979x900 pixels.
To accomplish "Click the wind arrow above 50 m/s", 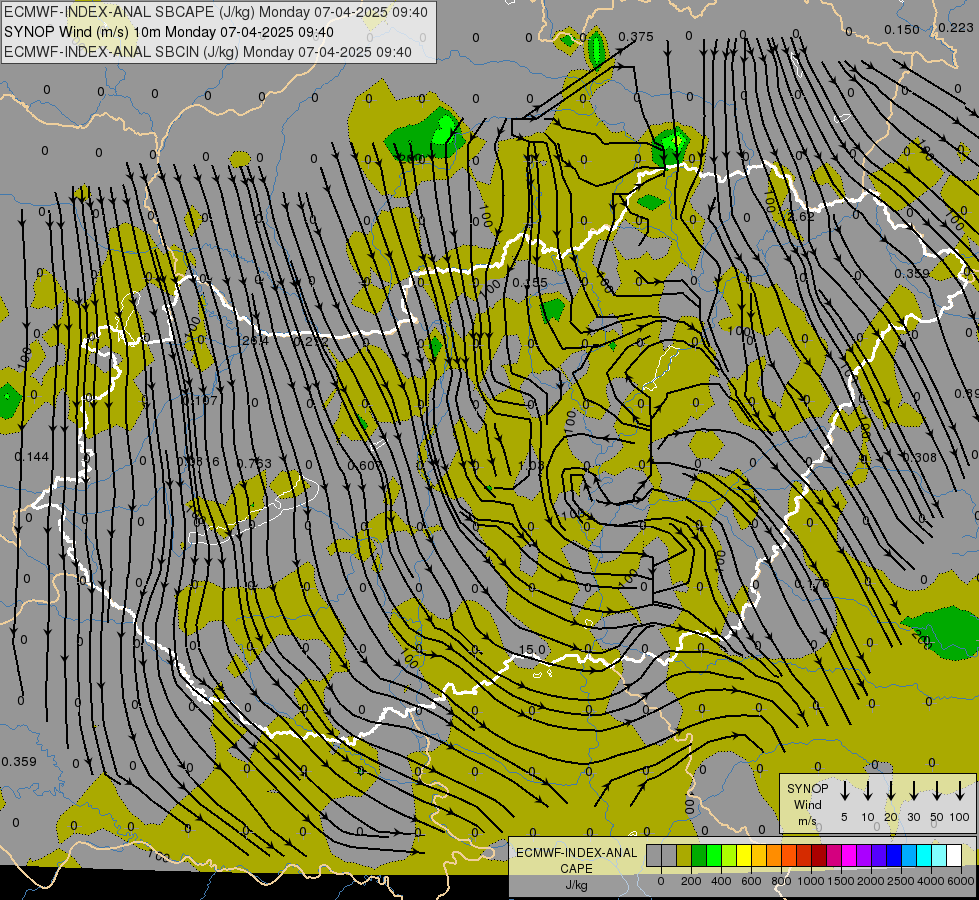I will point(937,791).
